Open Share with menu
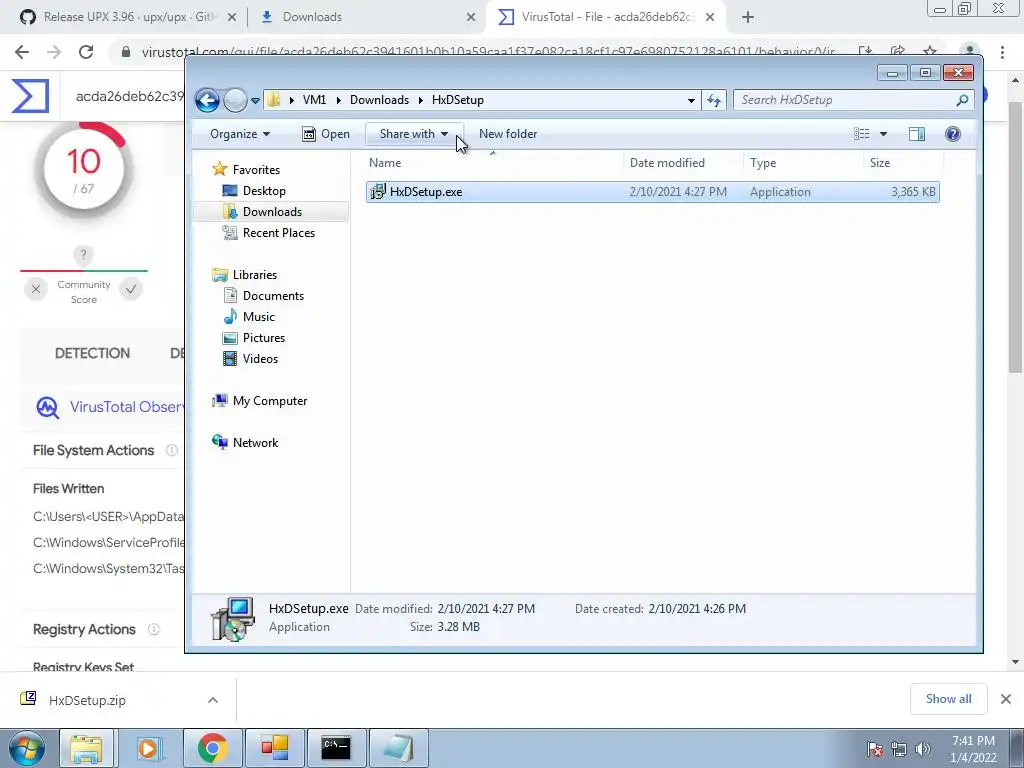 coord(414,134)
